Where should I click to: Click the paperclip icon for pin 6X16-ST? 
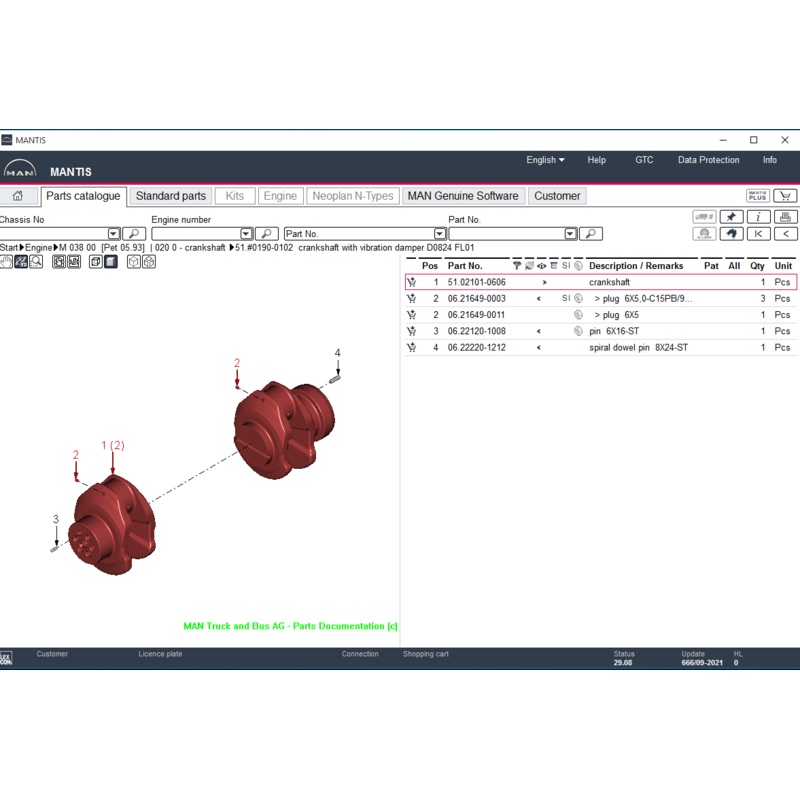(578, 331)
